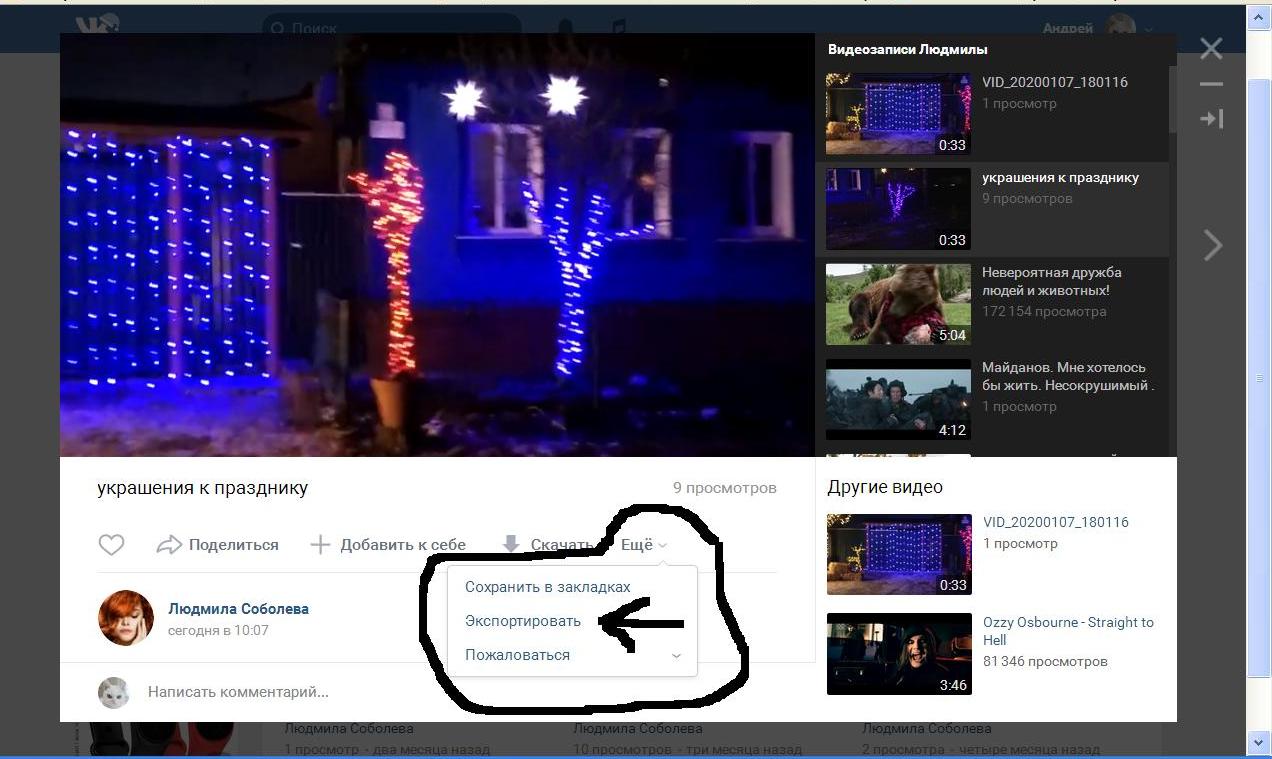Open Людмила Соболева's avatar

(126, 618)
